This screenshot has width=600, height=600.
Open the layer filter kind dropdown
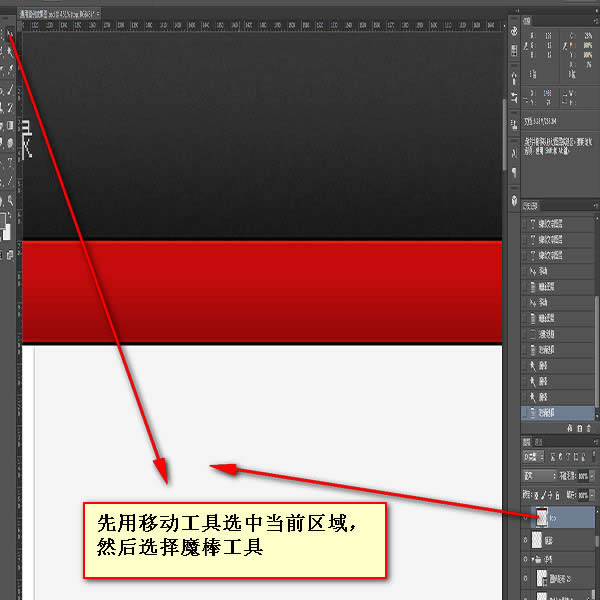click(x=534, y=457)
